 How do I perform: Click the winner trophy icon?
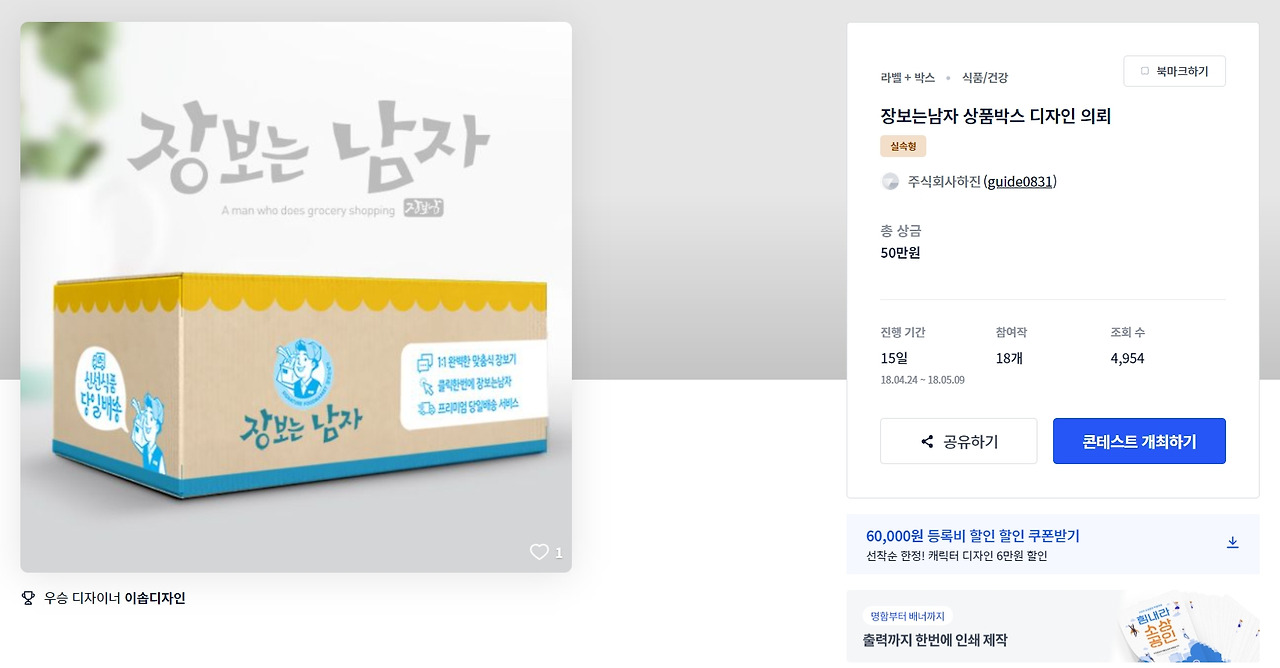(x=28, y=598)
